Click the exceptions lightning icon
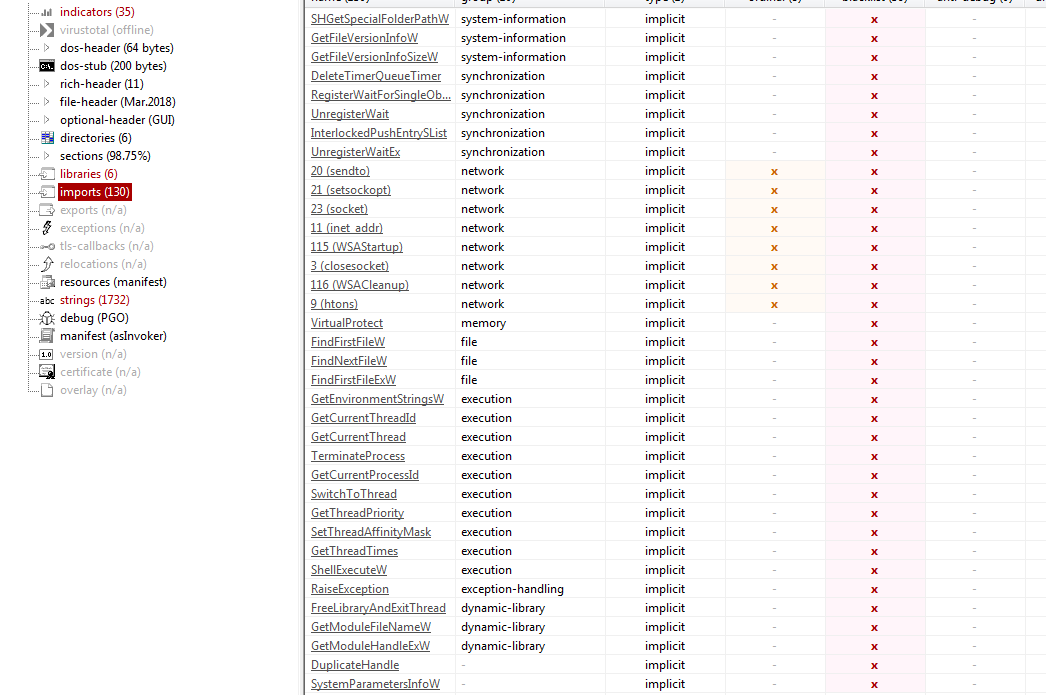Image resolution: width=1046 pixels, height=695 pixels. point(47,228)
